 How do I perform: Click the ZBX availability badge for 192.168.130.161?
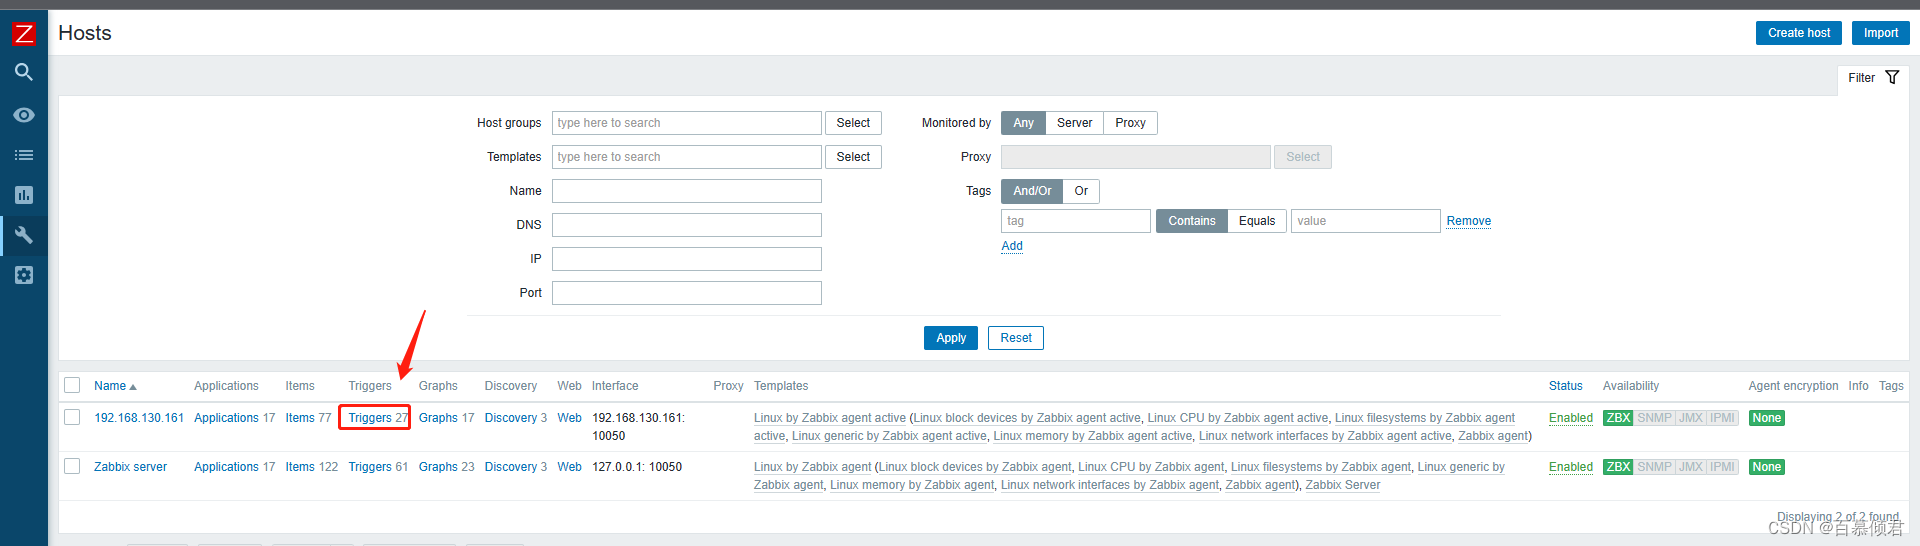pos(1618,418)
